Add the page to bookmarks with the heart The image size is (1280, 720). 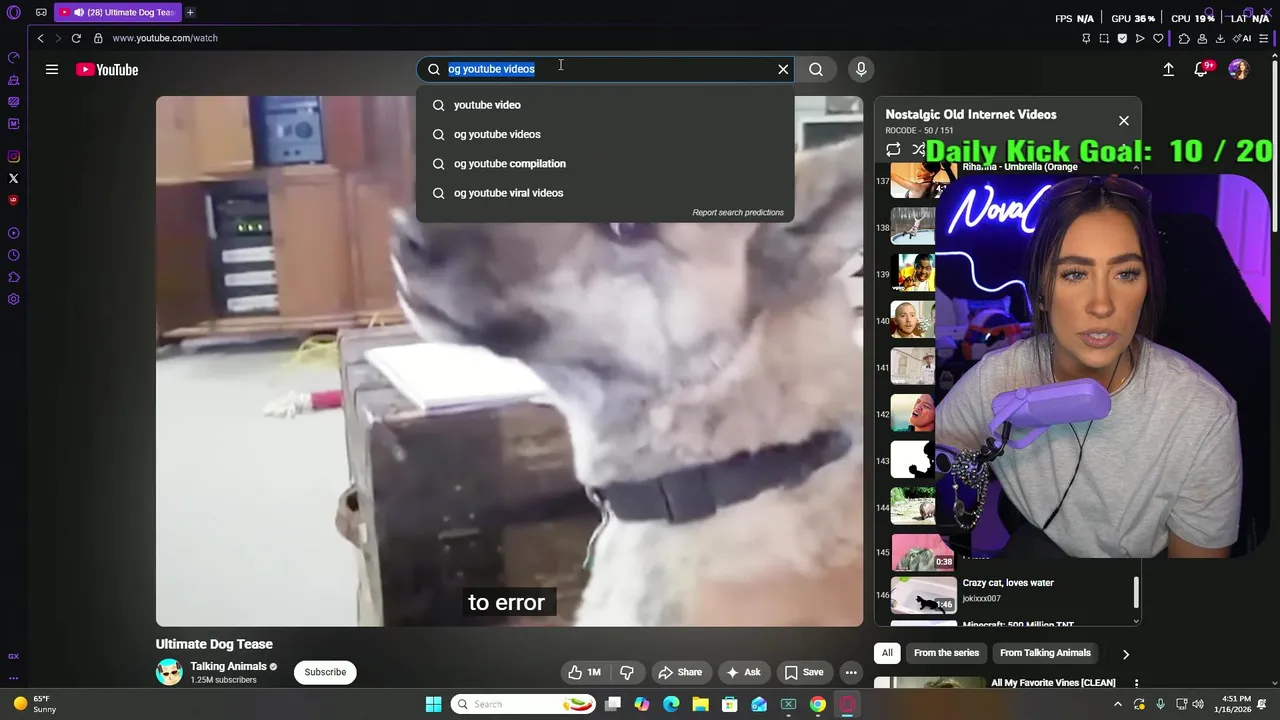click(x=1158, y=38)
